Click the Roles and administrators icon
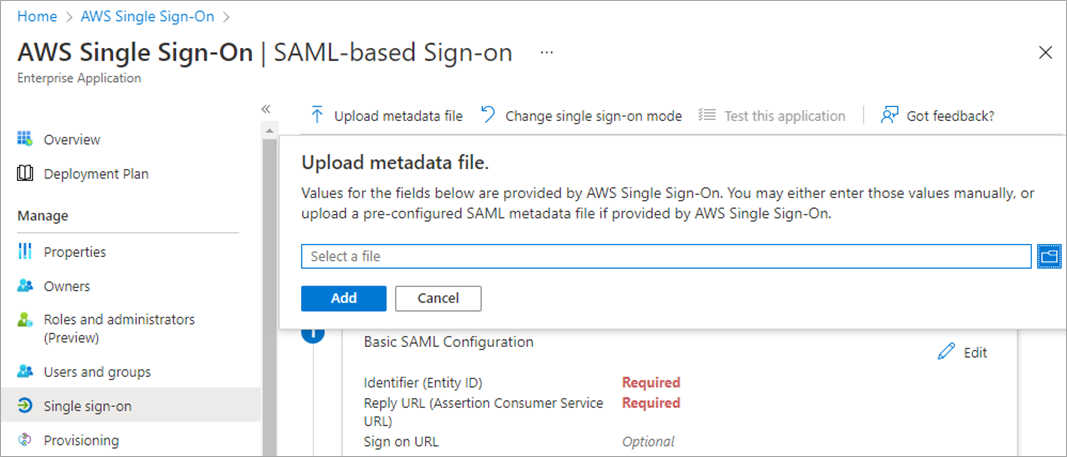 26,320
